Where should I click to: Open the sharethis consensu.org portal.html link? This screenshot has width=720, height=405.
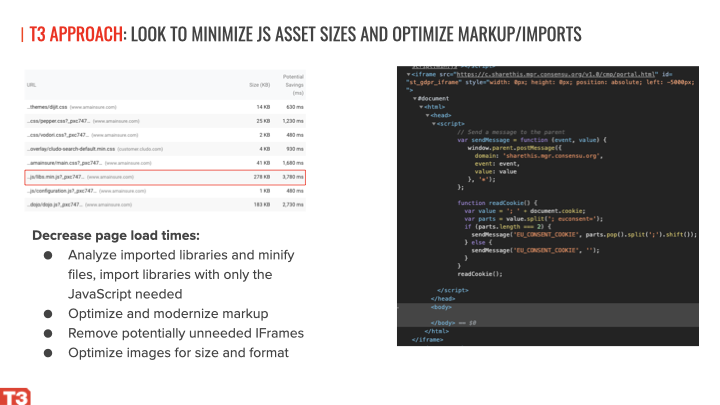click(557, 74)
